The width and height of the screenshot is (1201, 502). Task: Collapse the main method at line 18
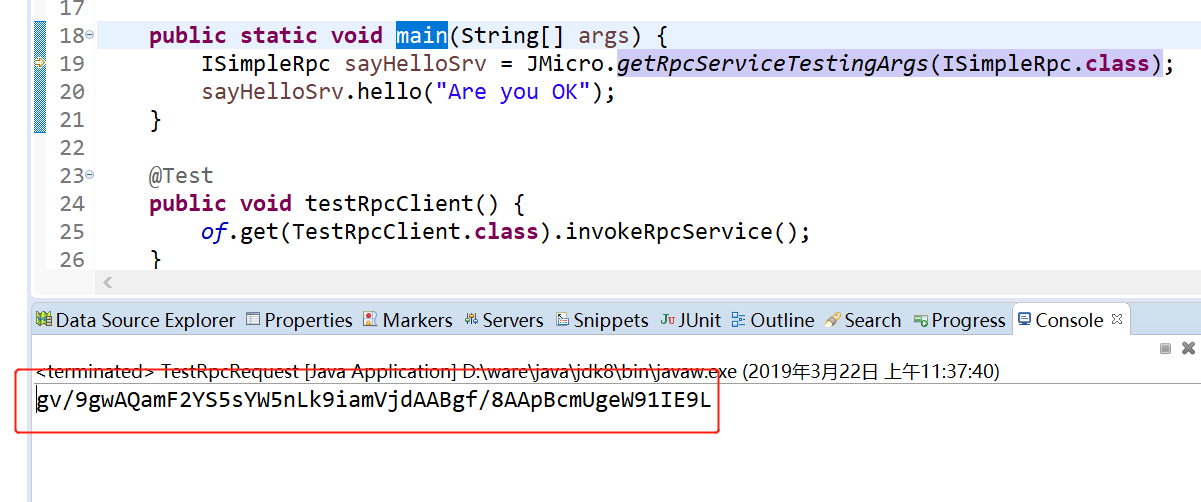90,35
